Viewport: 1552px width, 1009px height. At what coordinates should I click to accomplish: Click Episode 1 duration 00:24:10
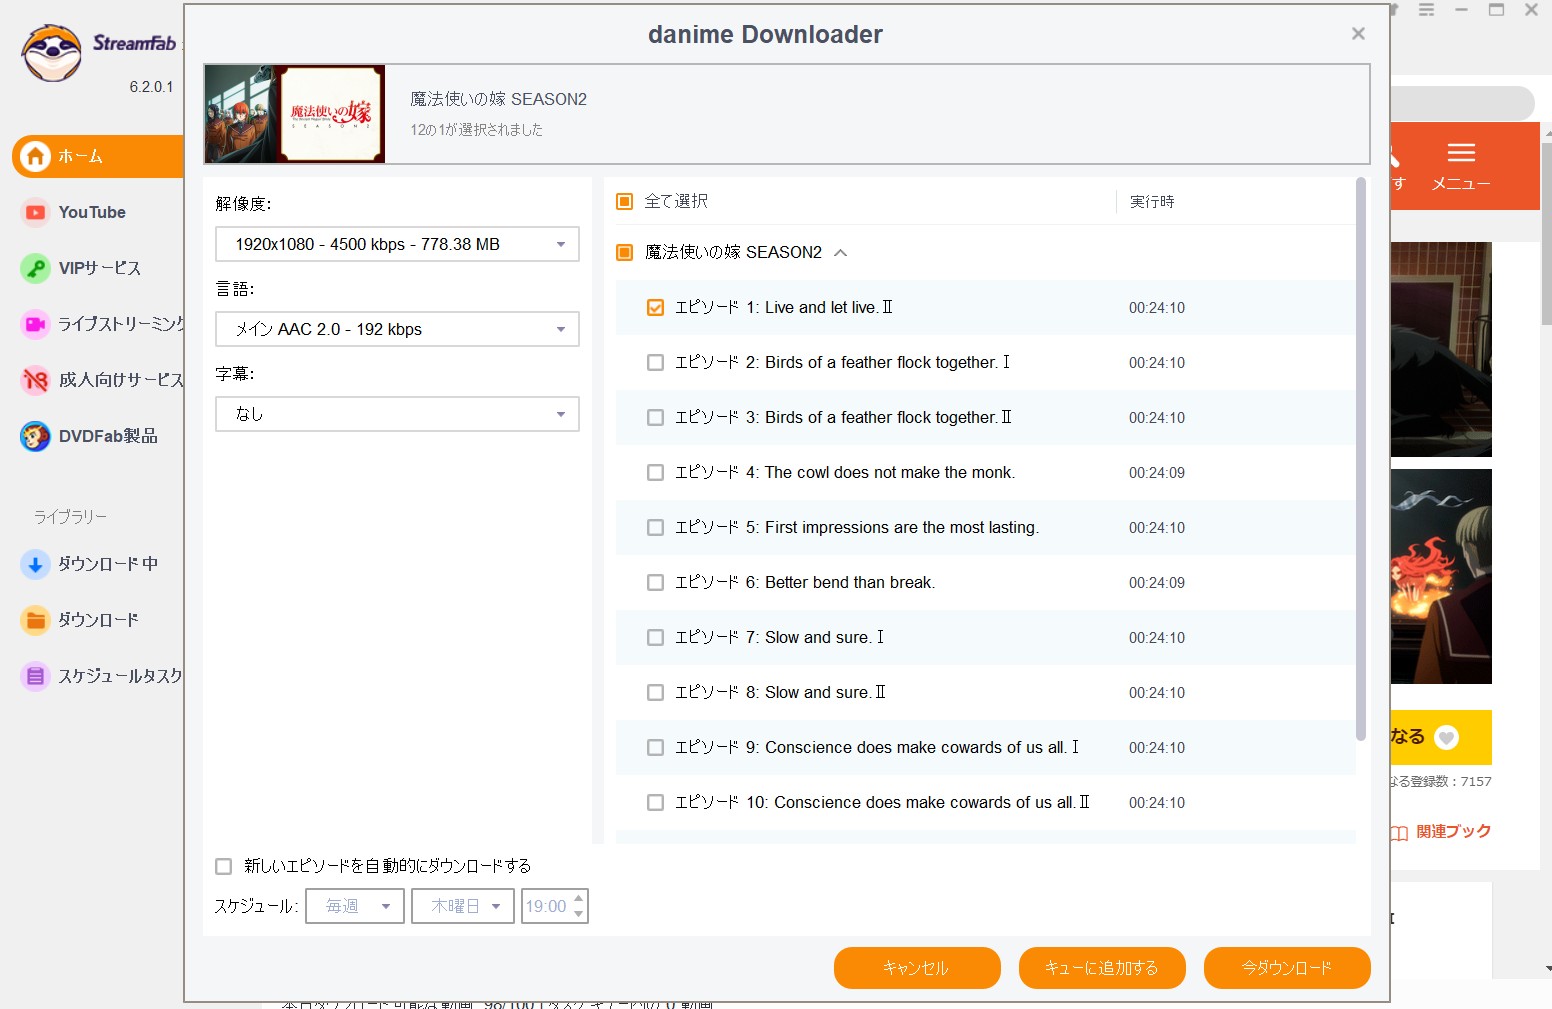click(1157, 308)
